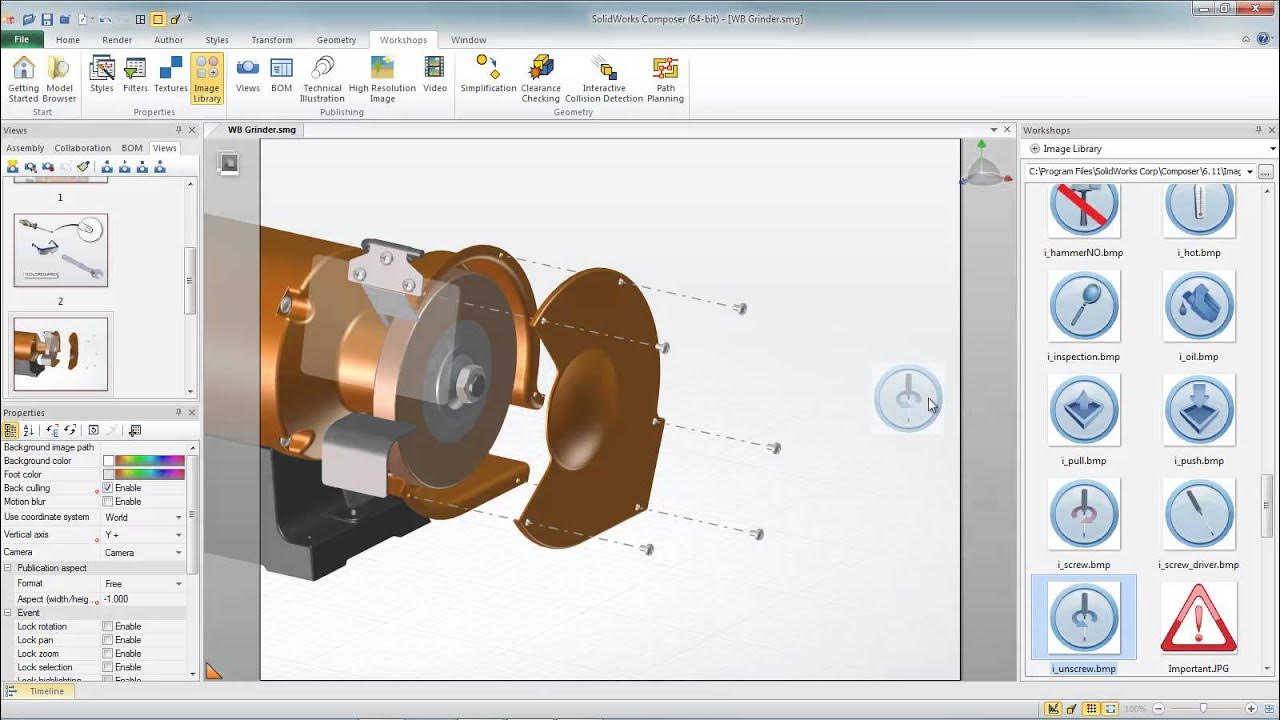Open the document tab list arrow
The image size is (1280, 720).
[993, 130]
